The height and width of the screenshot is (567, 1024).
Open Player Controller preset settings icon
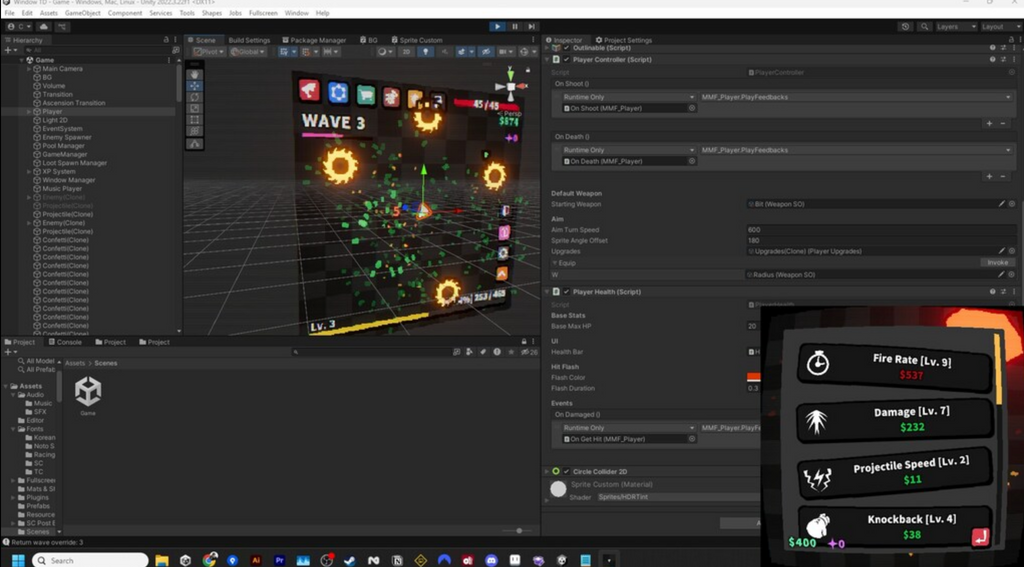click(1003, 59)
